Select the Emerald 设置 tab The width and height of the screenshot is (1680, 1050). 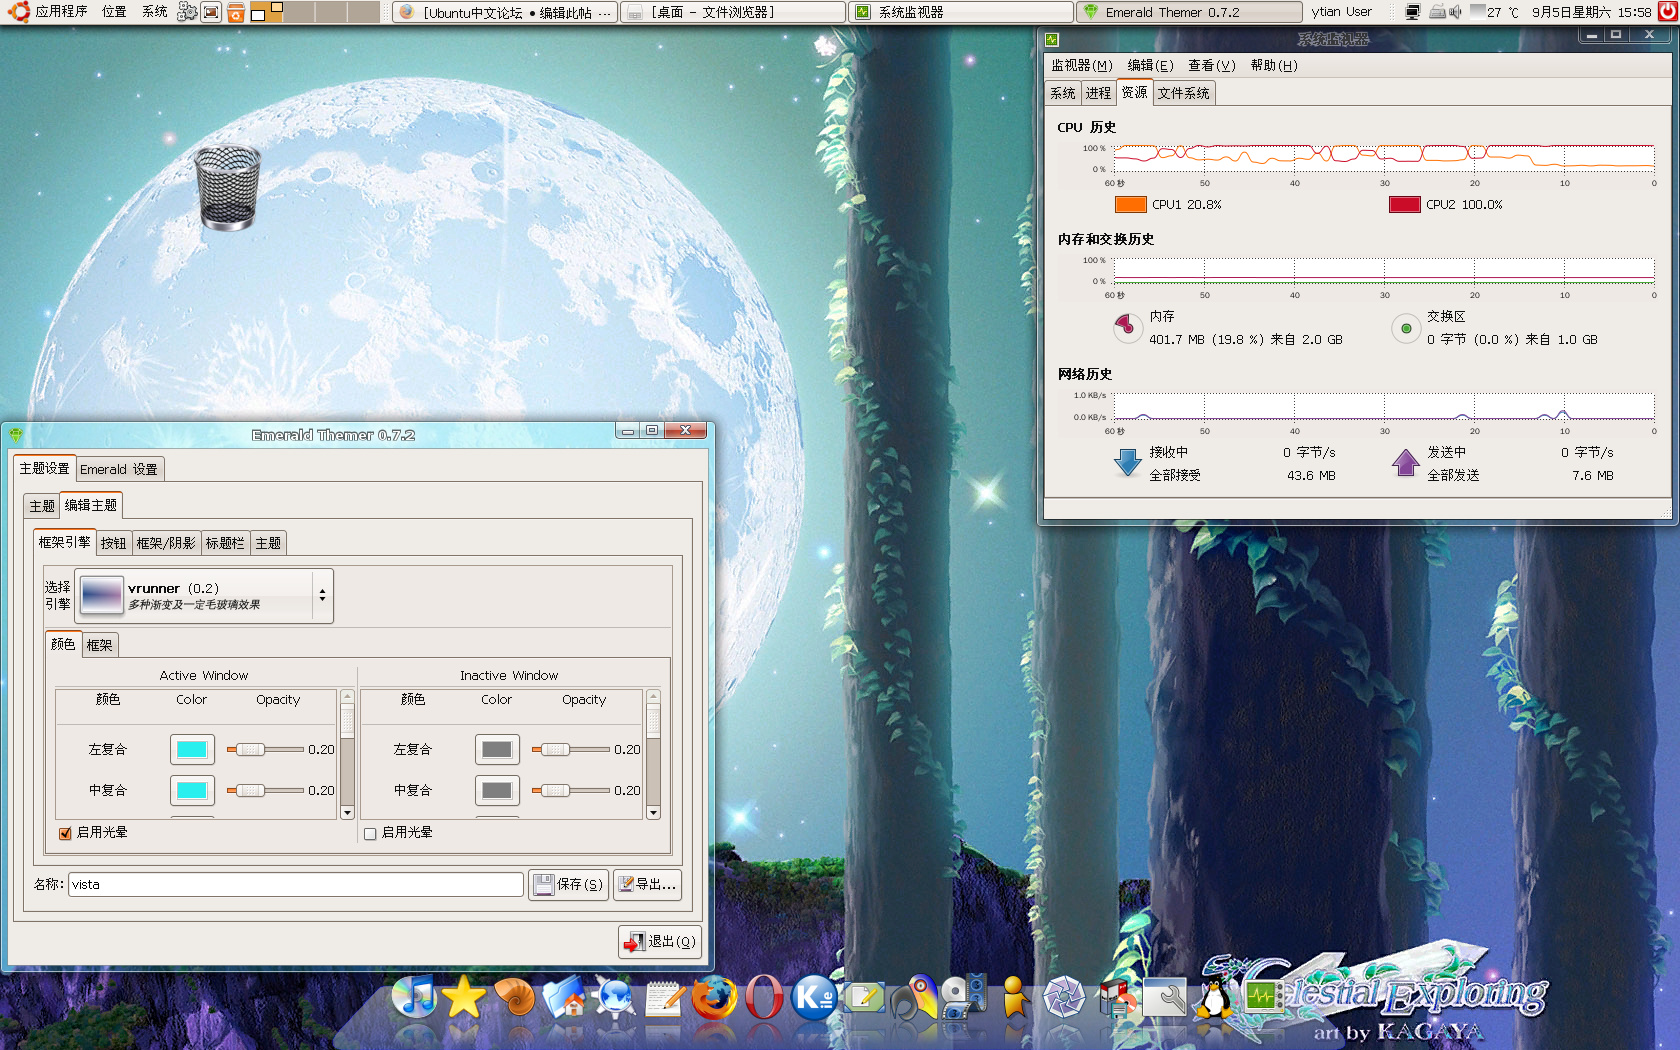(119, 469)
